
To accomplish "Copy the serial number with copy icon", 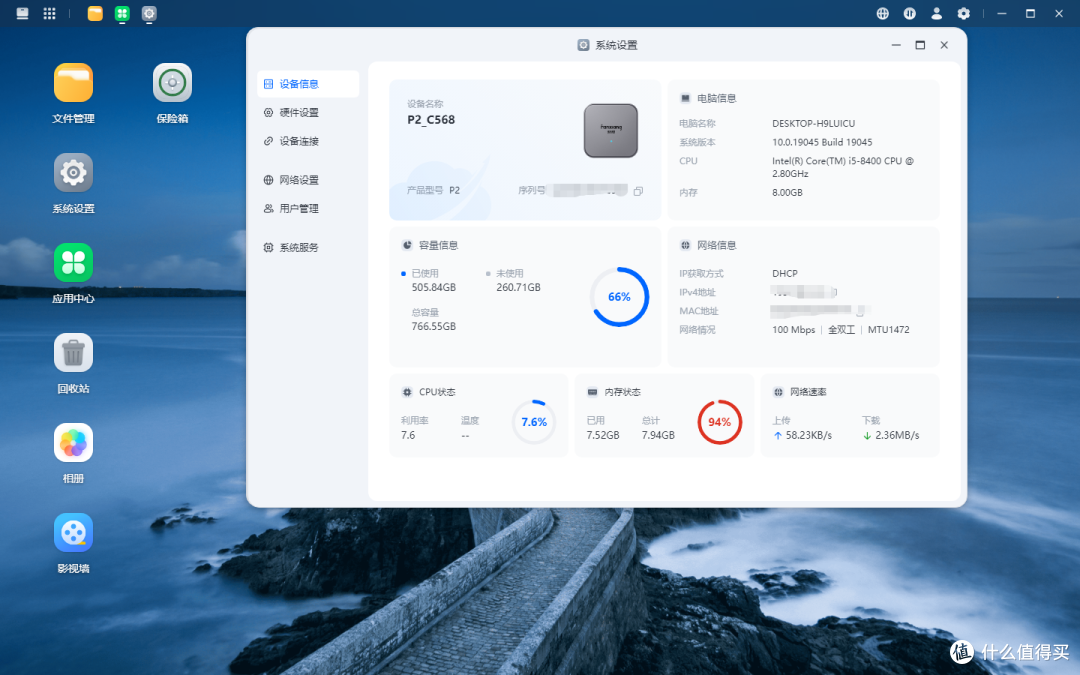I will coord(638,191).
